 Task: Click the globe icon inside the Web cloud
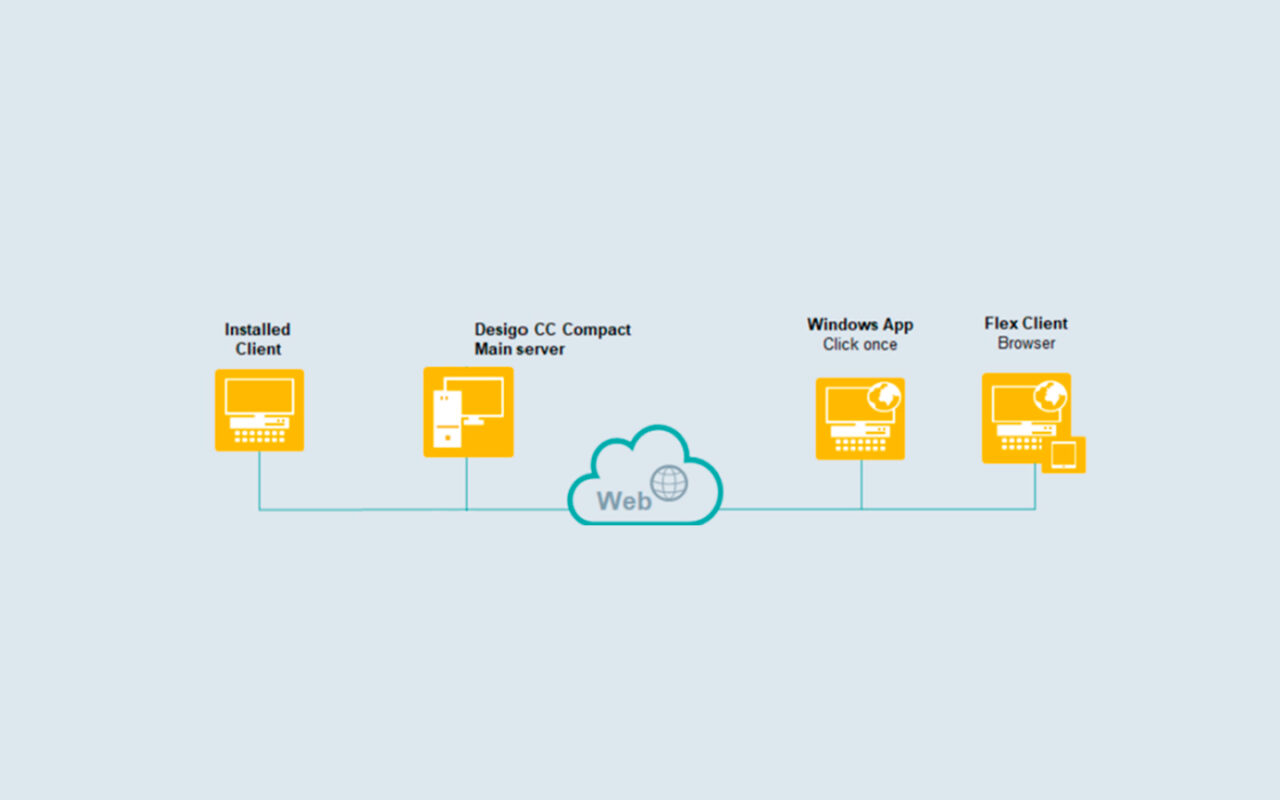(669, 483)
